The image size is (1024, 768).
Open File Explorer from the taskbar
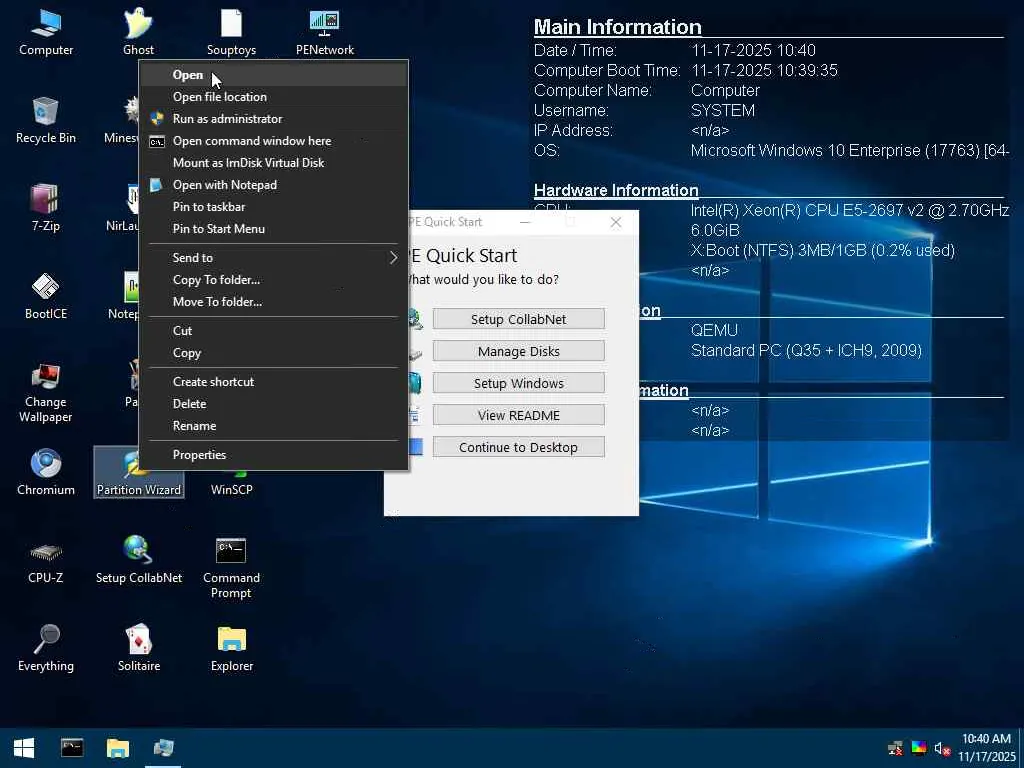[x=118, y=747]
